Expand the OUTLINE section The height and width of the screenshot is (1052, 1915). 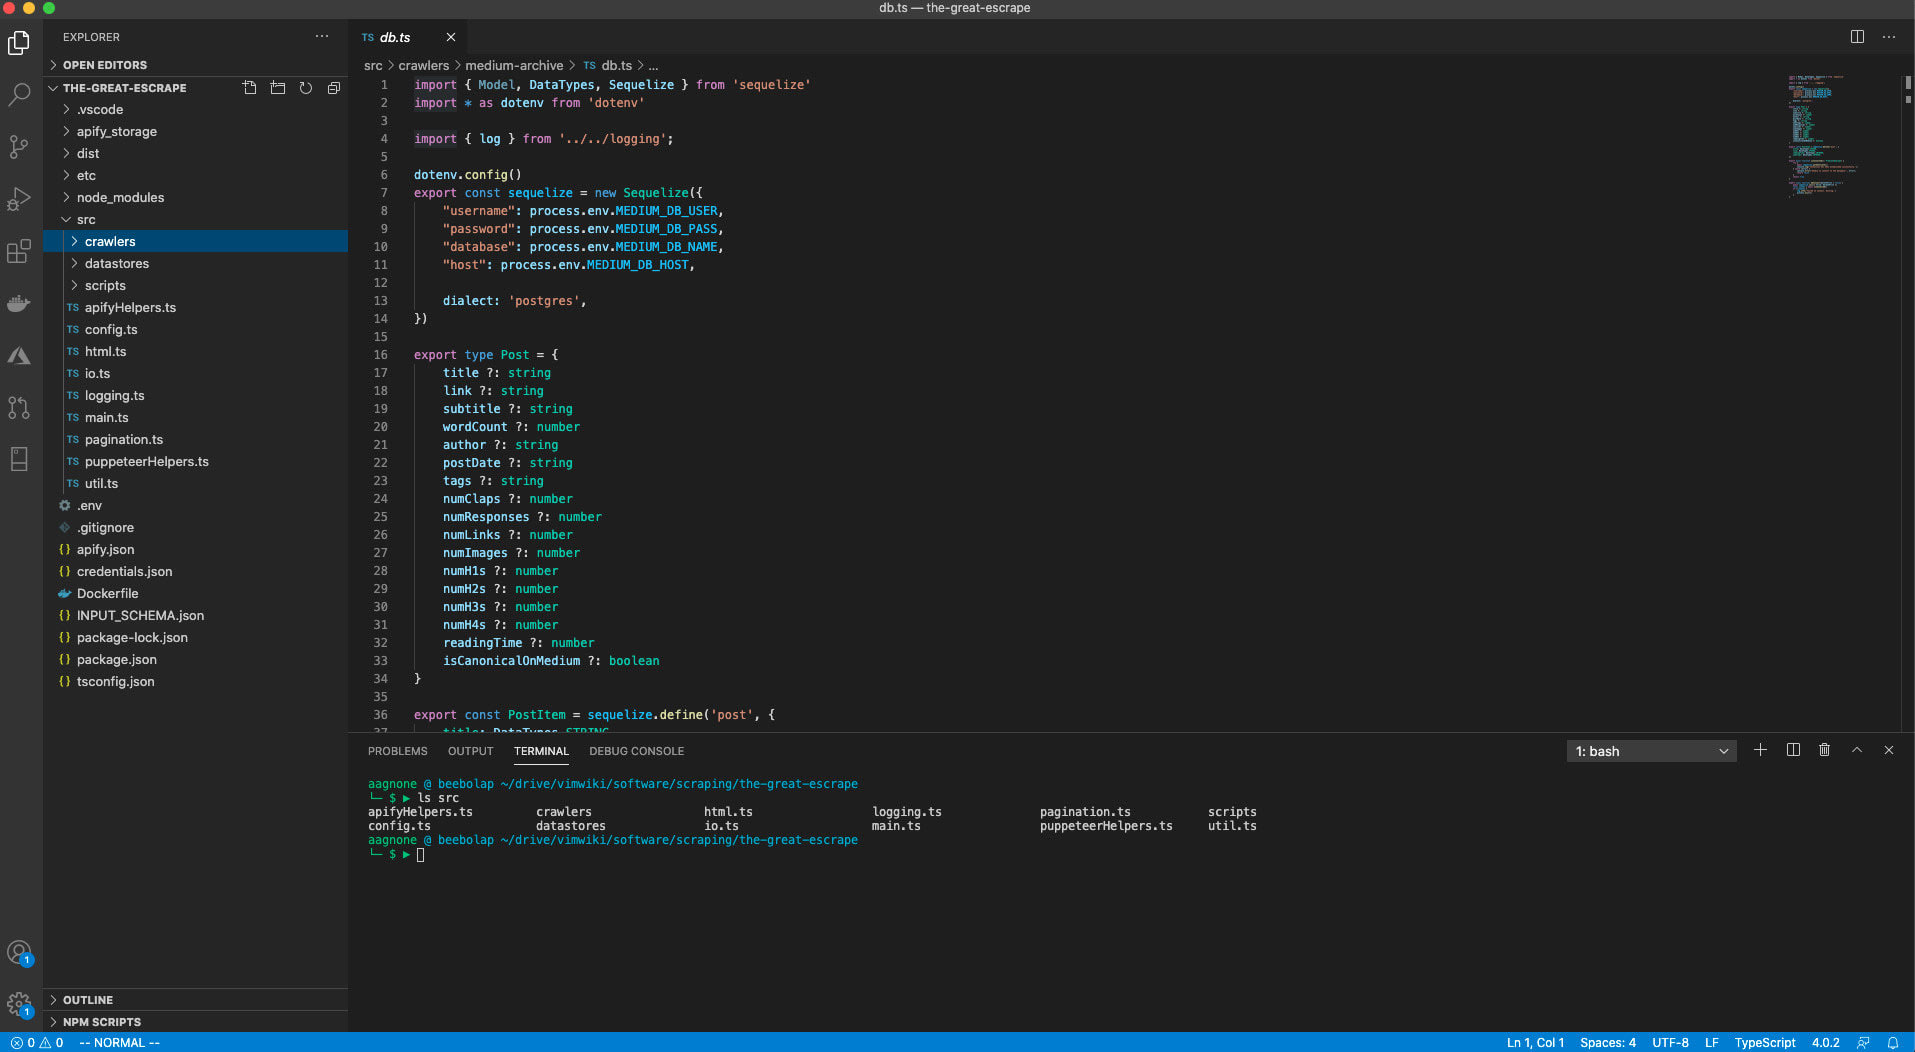196,1000
